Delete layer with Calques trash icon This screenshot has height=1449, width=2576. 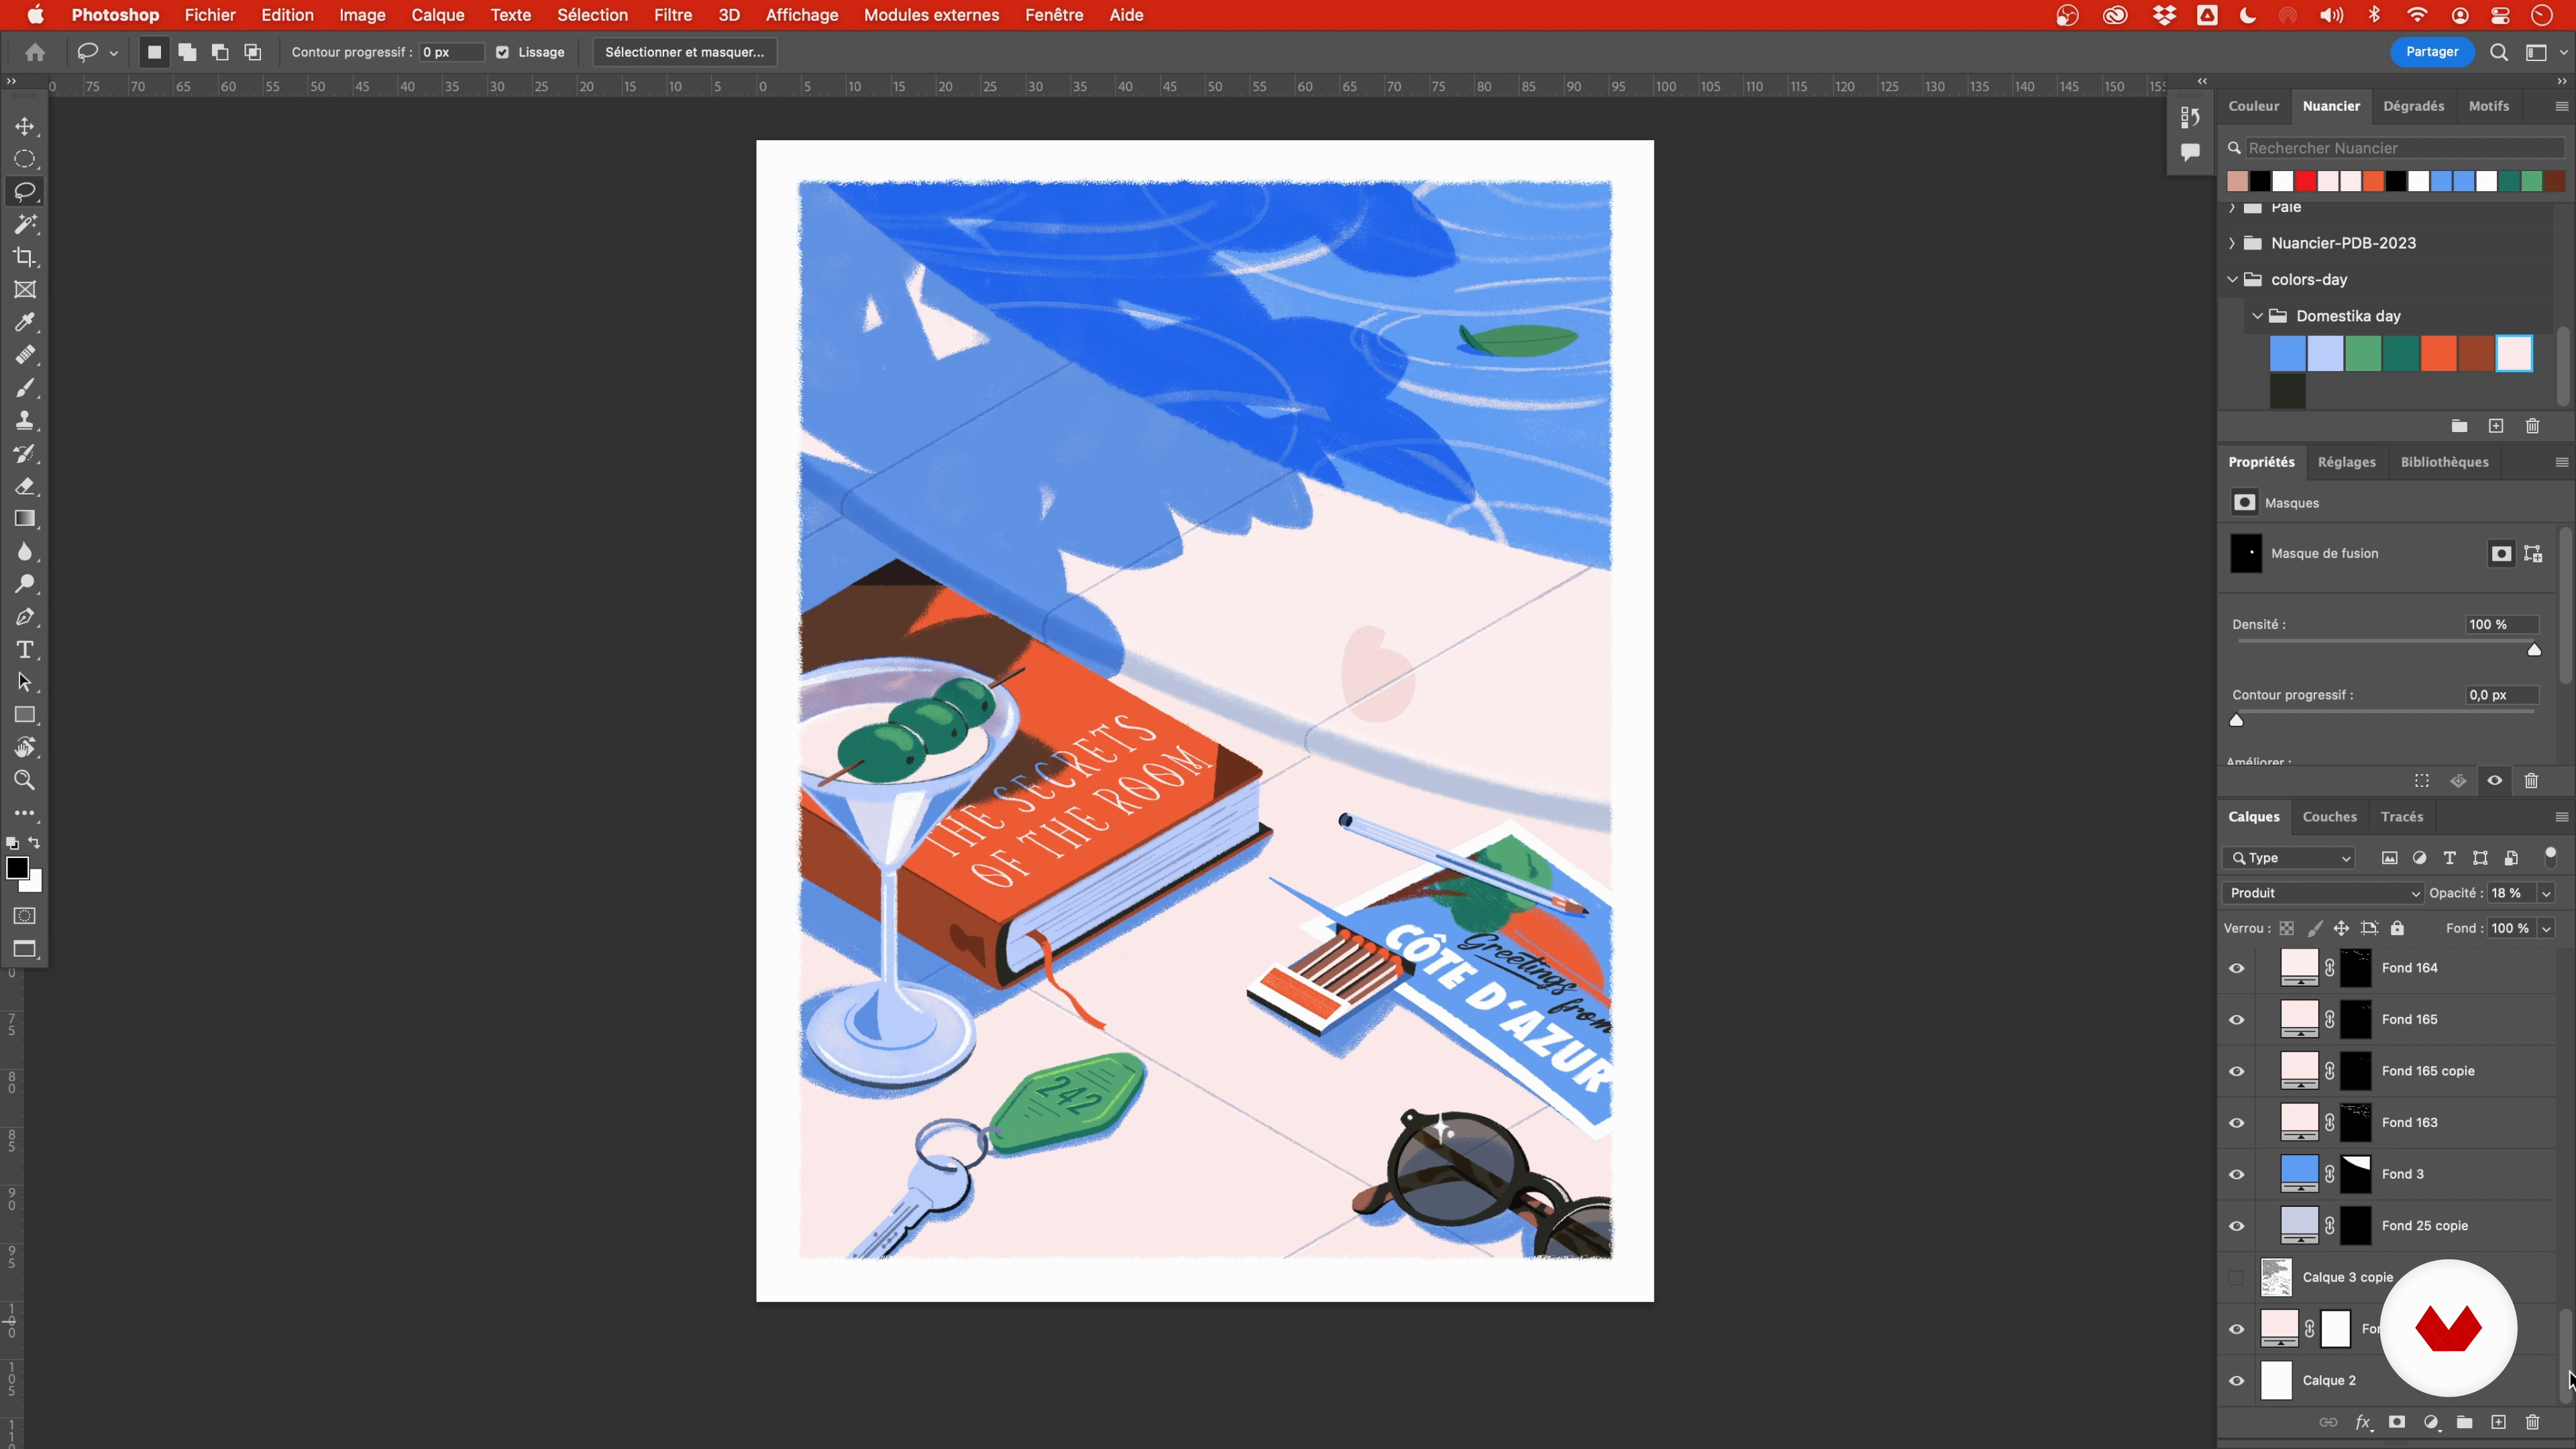point(2532,1422)
